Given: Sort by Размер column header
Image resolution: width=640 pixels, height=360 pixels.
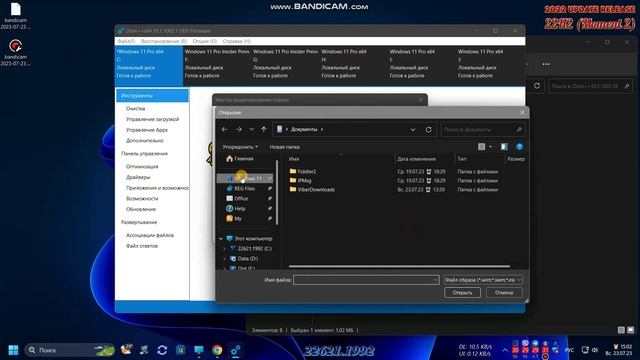Looking at the screenshot, I should click(x=516, y=159).
